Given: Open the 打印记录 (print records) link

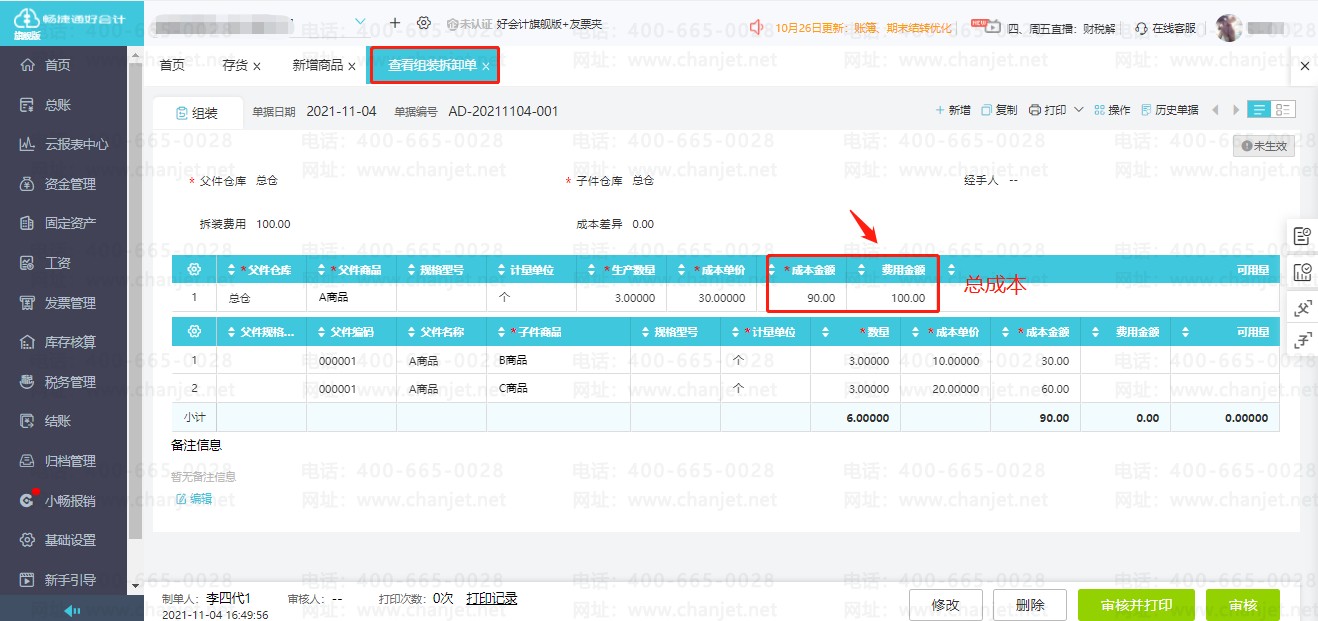Looking at the screenshot, I should pyautogui.click(x=491, y=598).
